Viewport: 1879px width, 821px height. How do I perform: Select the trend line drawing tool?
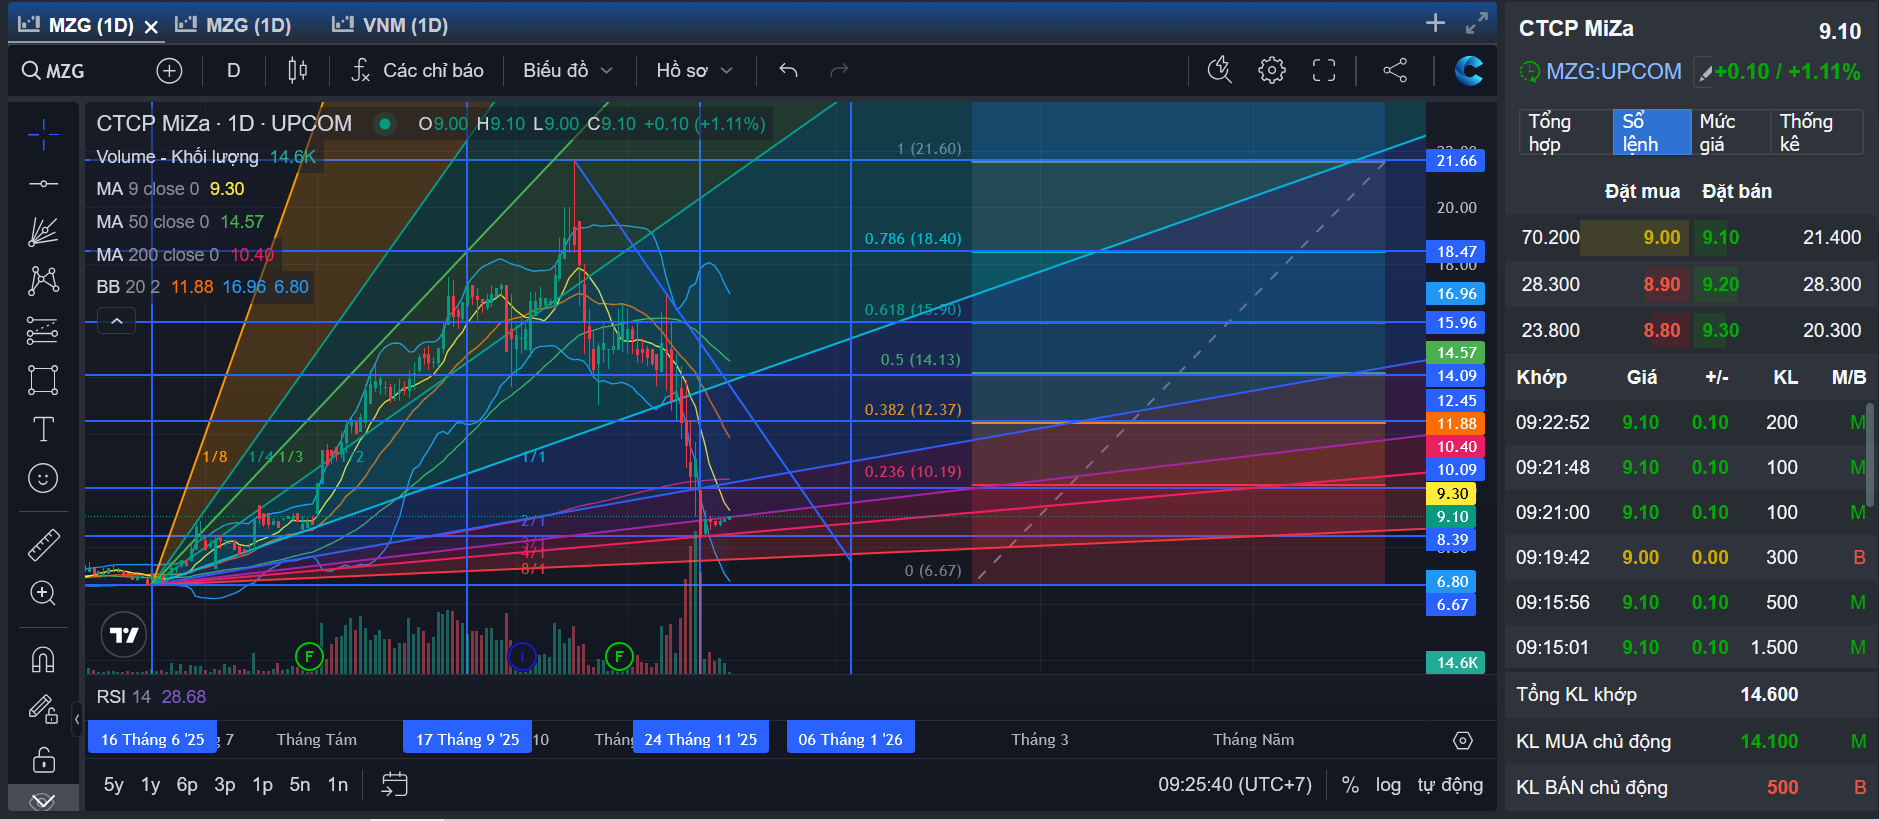click(x=43, y=184)
